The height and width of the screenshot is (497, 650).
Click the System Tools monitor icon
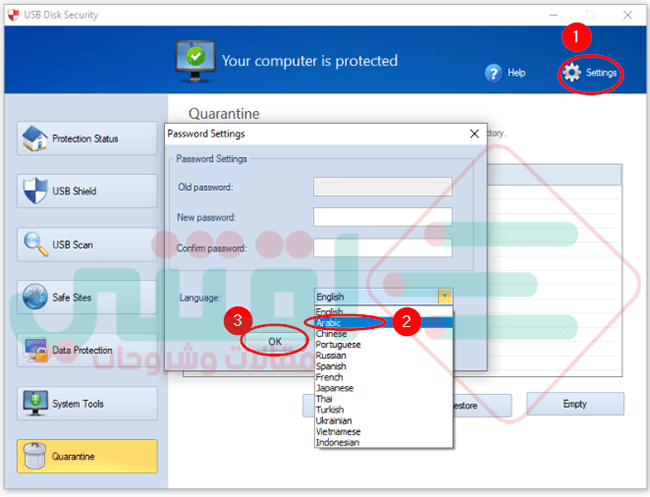[36, 403]
